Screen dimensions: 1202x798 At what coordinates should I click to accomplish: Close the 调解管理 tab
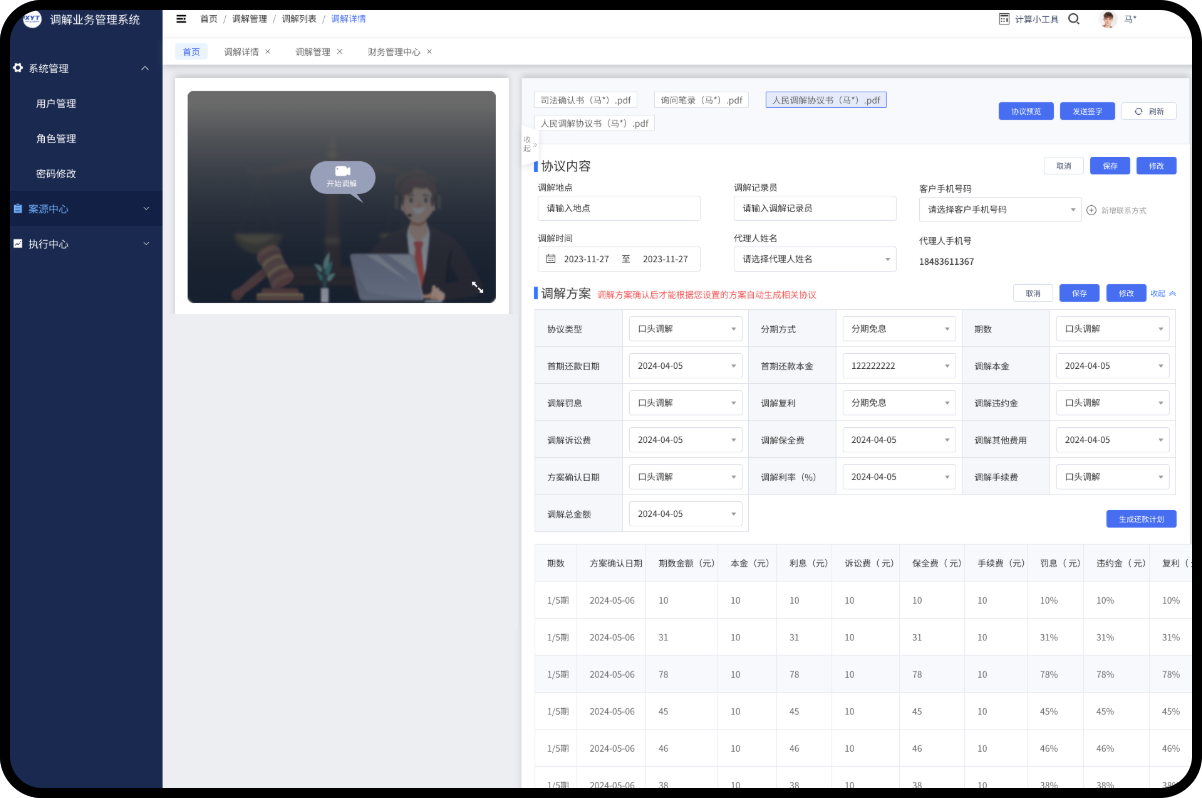(340, 52)
